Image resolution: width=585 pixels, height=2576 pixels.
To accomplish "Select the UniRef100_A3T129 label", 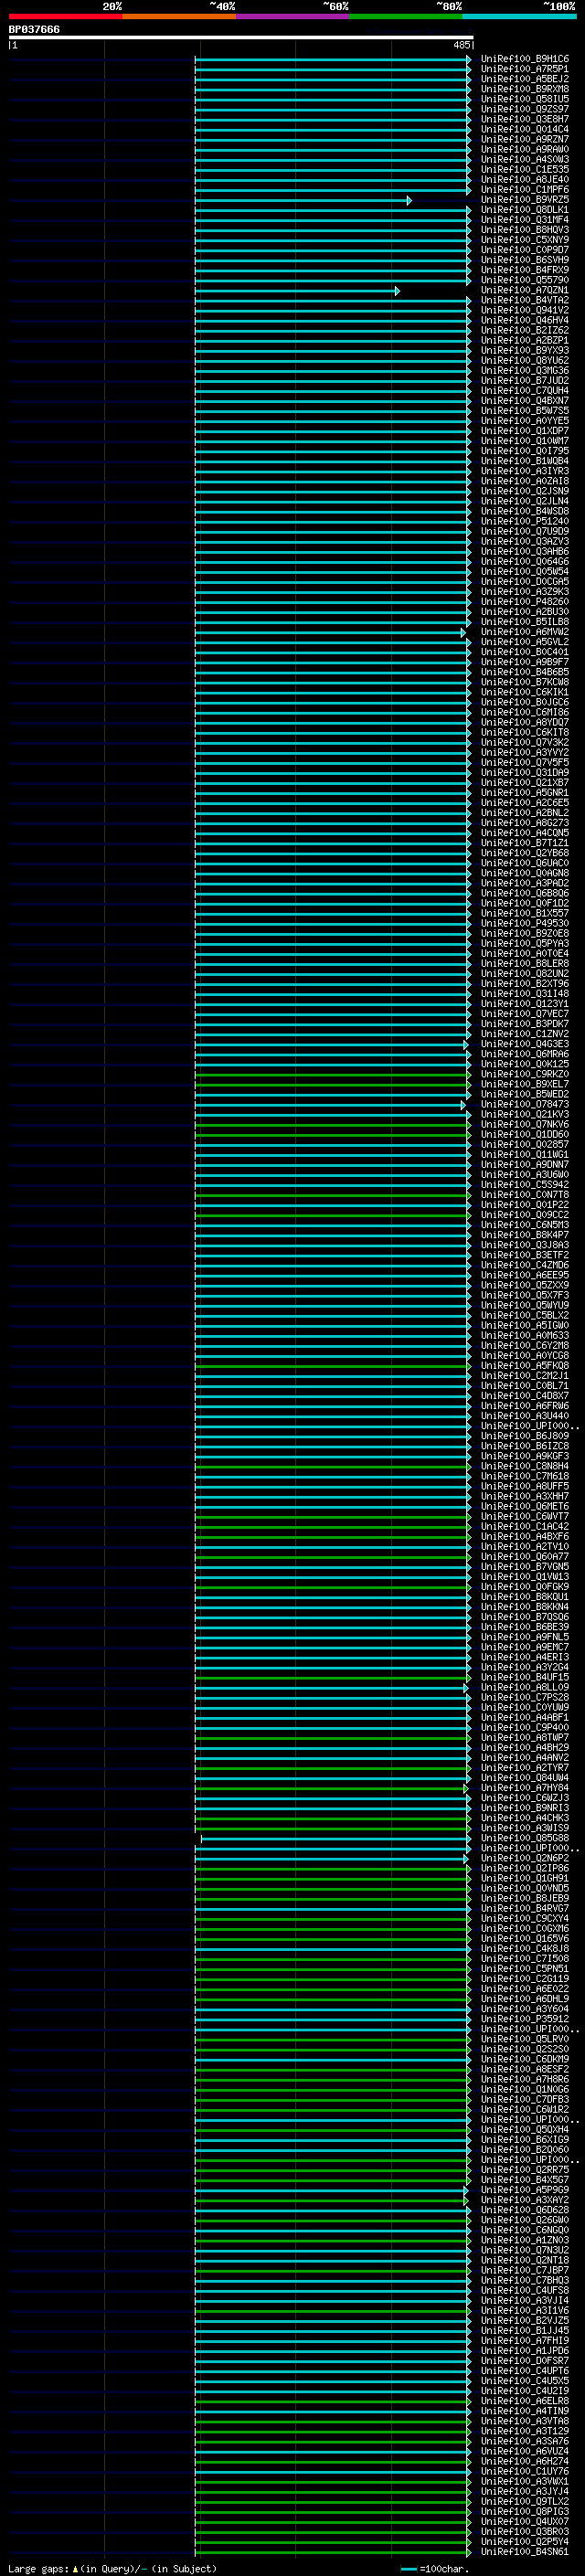I will point(524,2431).
